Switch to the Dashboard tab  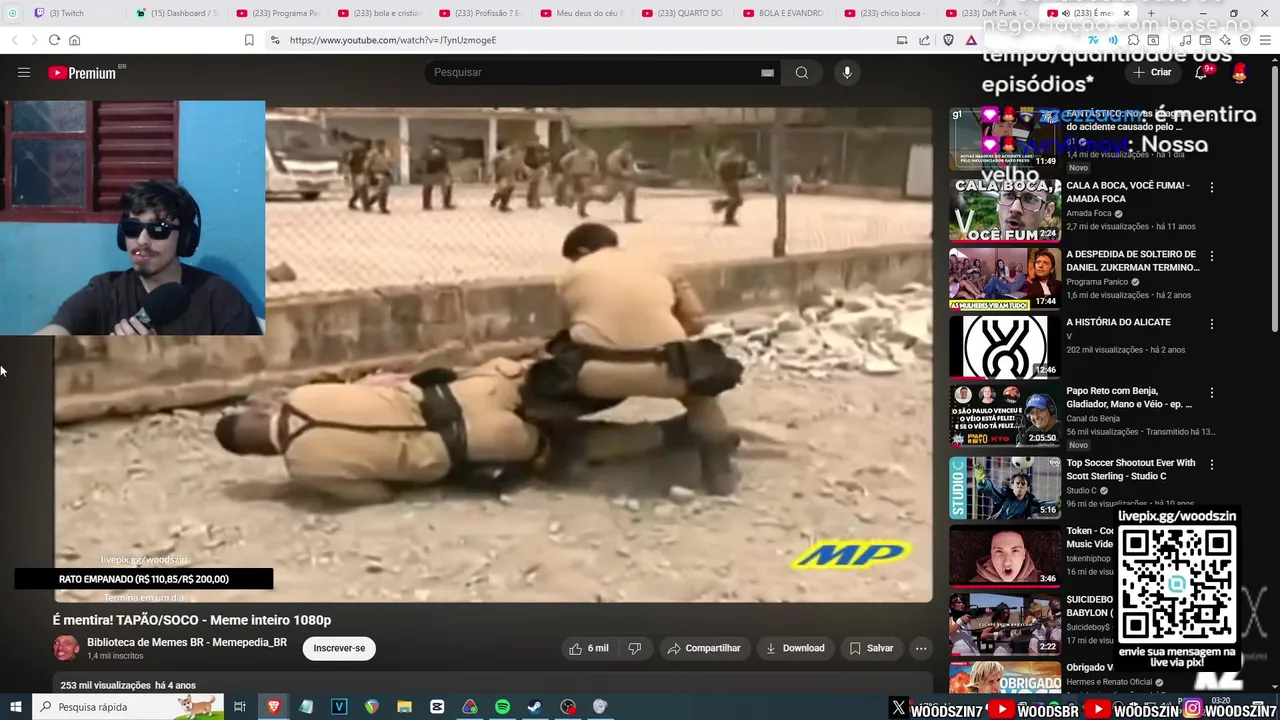(x=178, y=13)
